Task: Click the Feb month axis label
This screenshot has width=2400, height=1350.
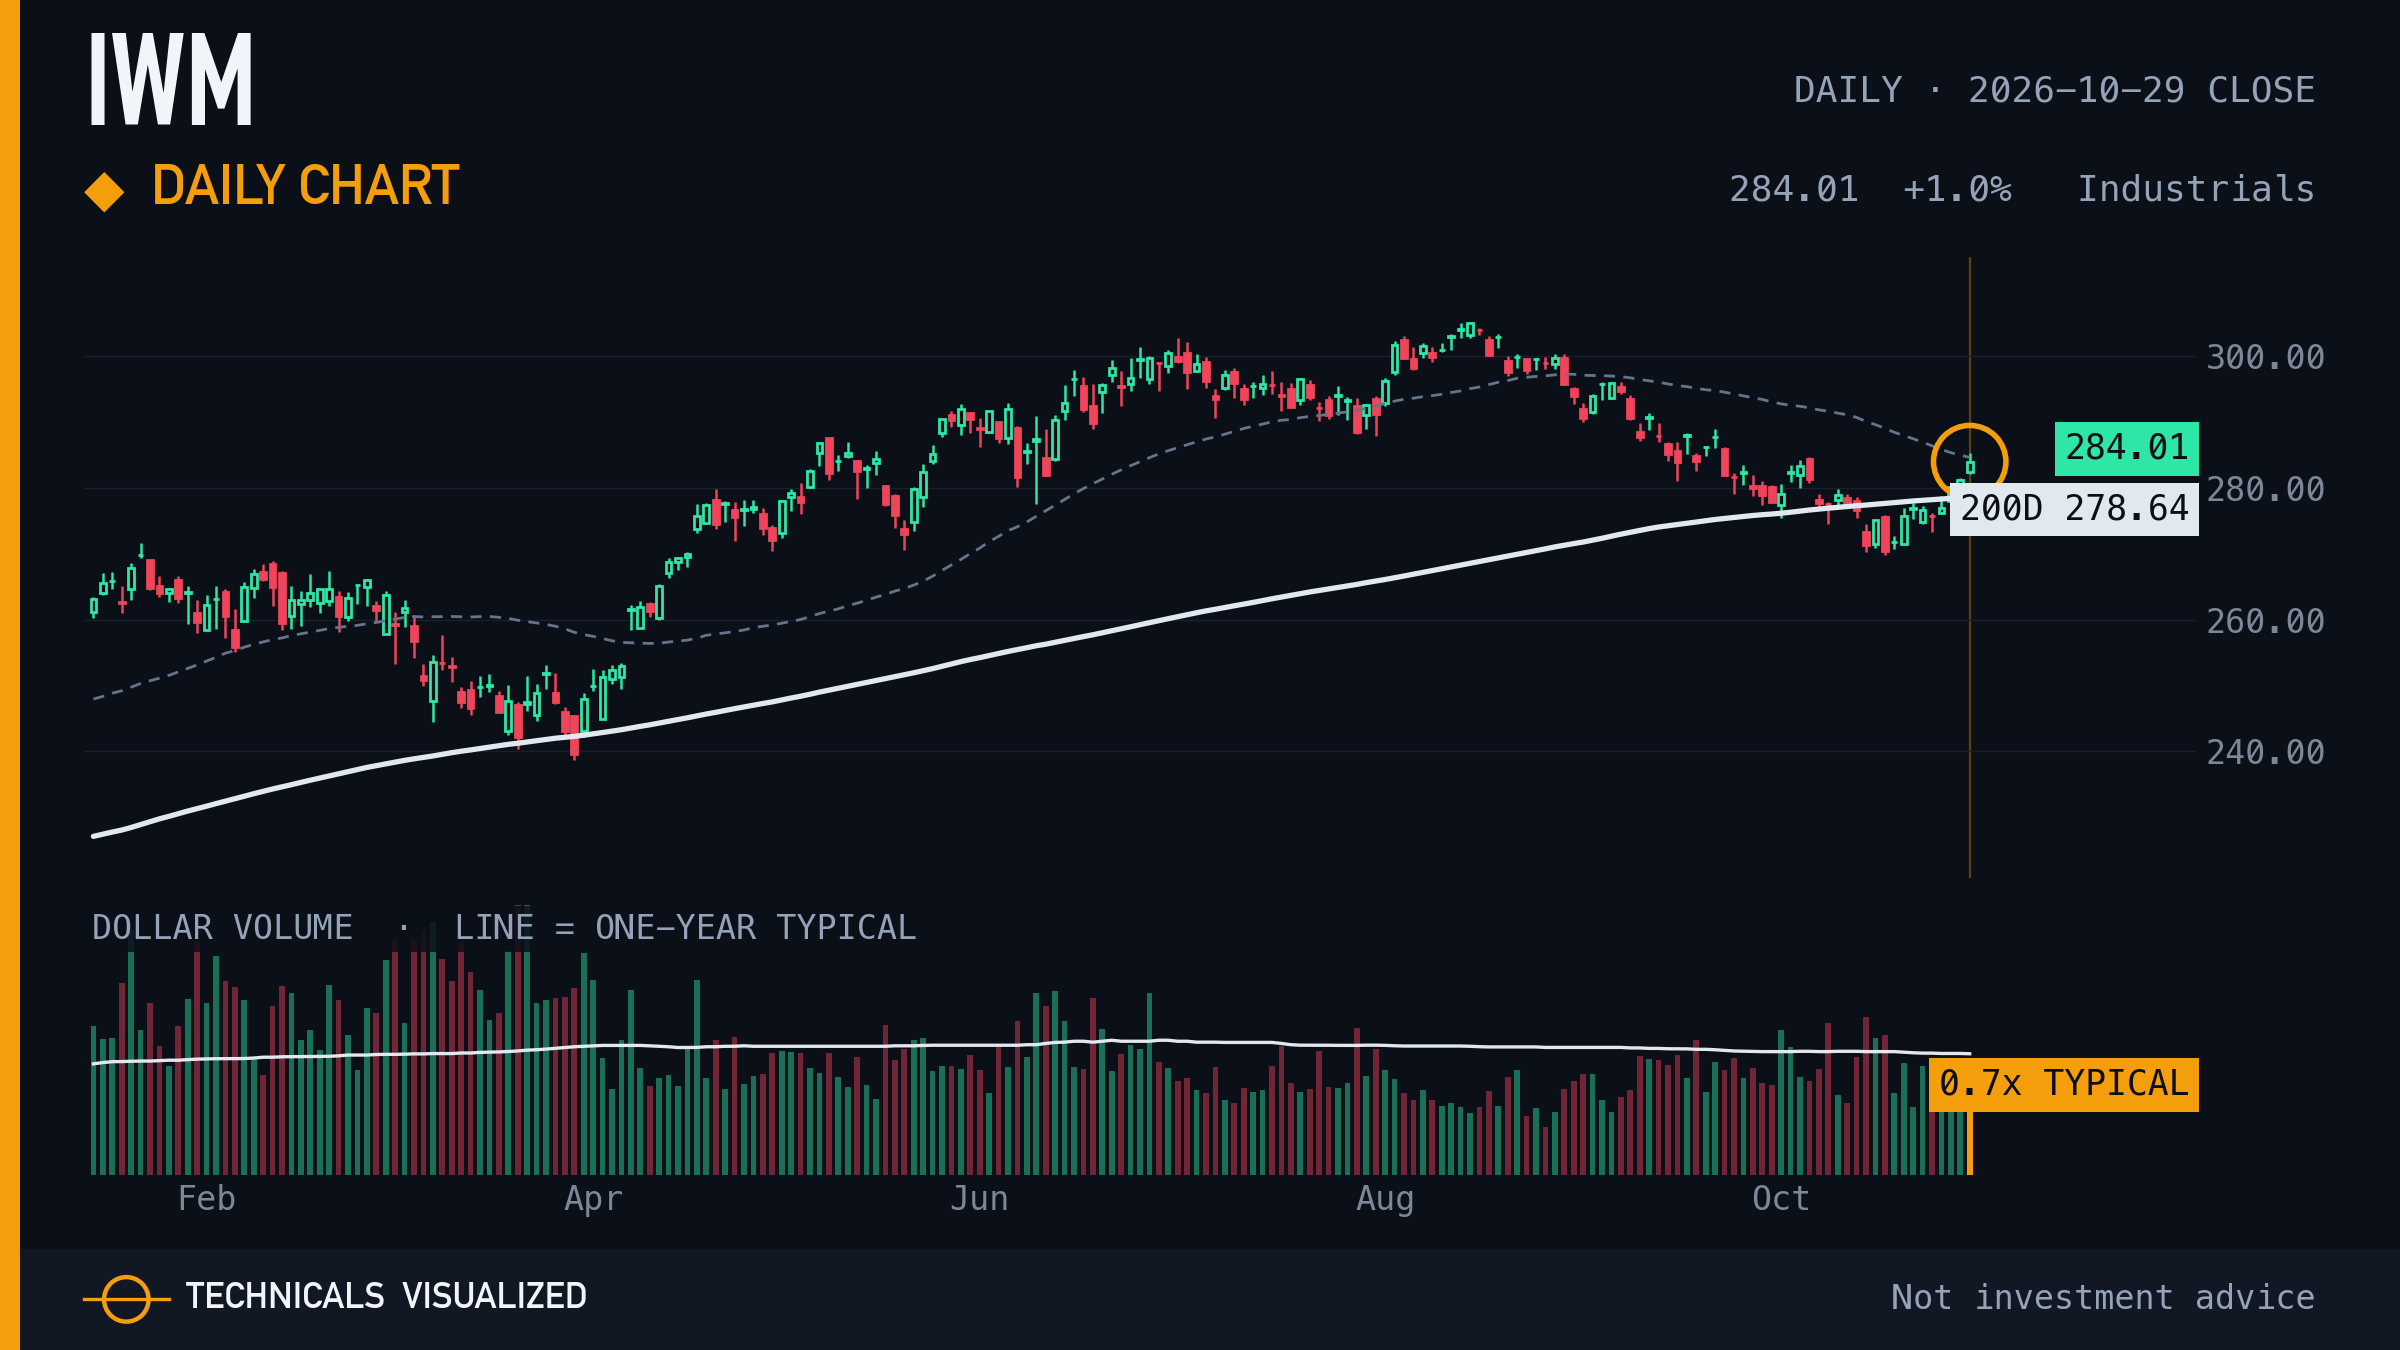Action: [x=206, y=1198]
